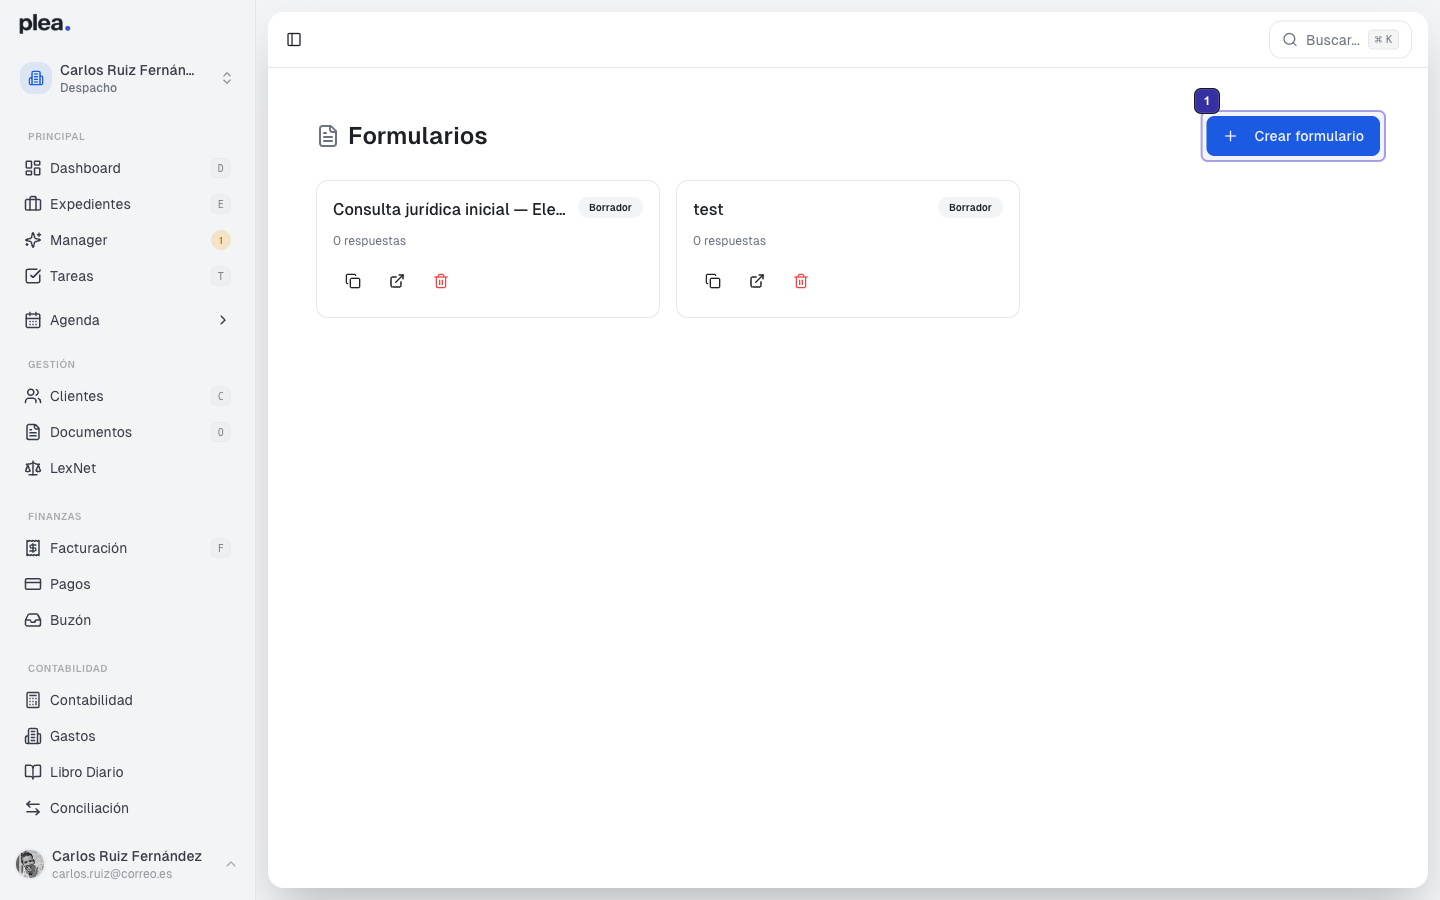Go to Dashboard
Viewport: 1440px width, 900px height.
[x=128, y=168]
